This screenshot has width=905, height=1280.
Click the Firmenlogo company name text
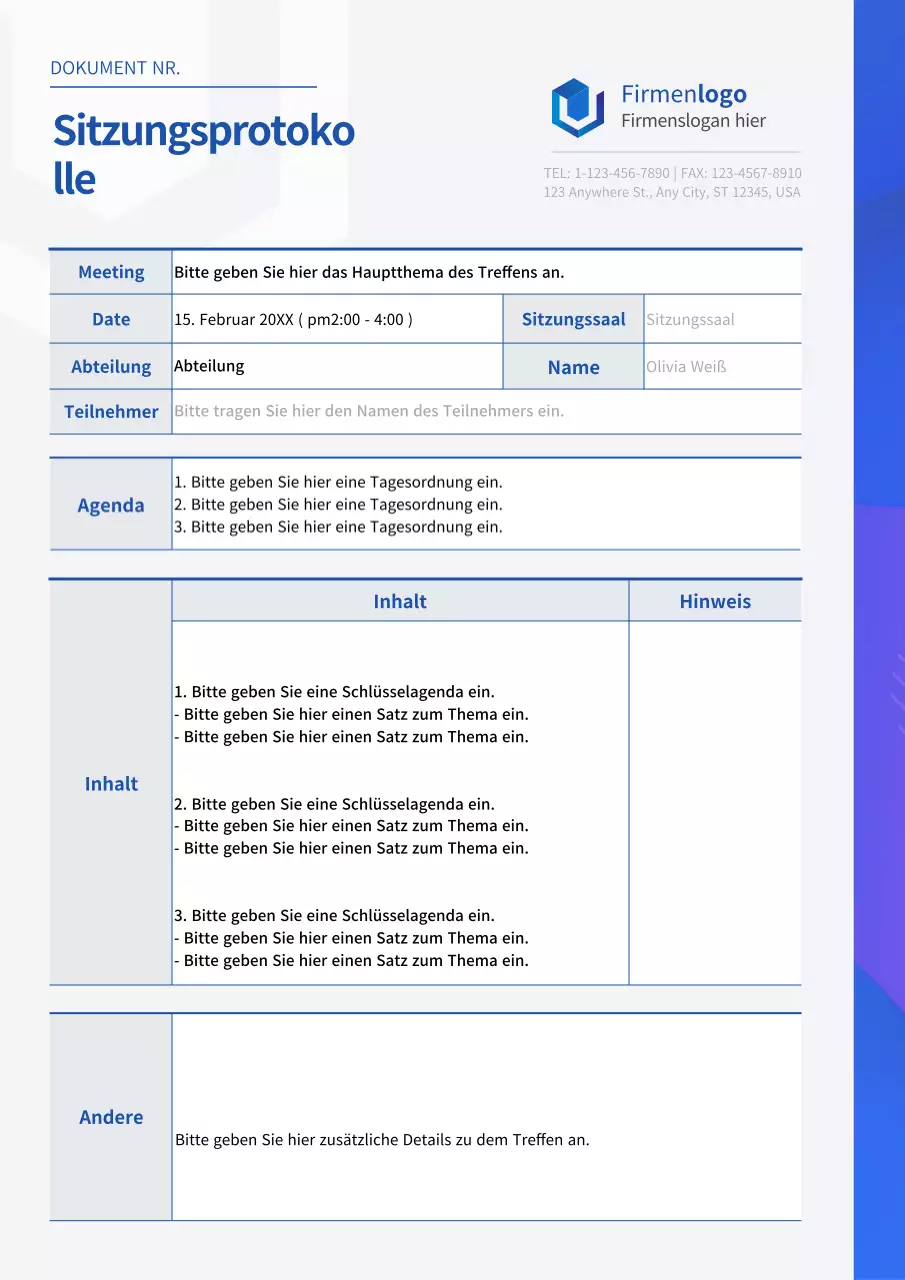pyautogui.click(x=683, y=95)
